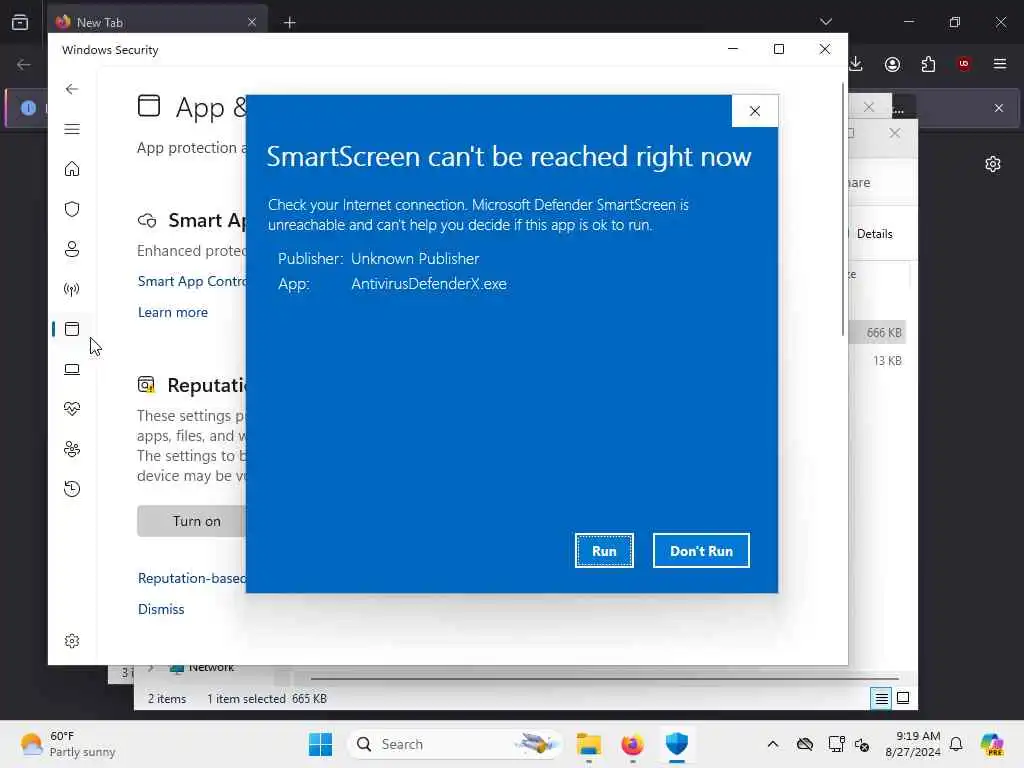
Task: Select the New Tab browser tab
Action: coord(157,22)
